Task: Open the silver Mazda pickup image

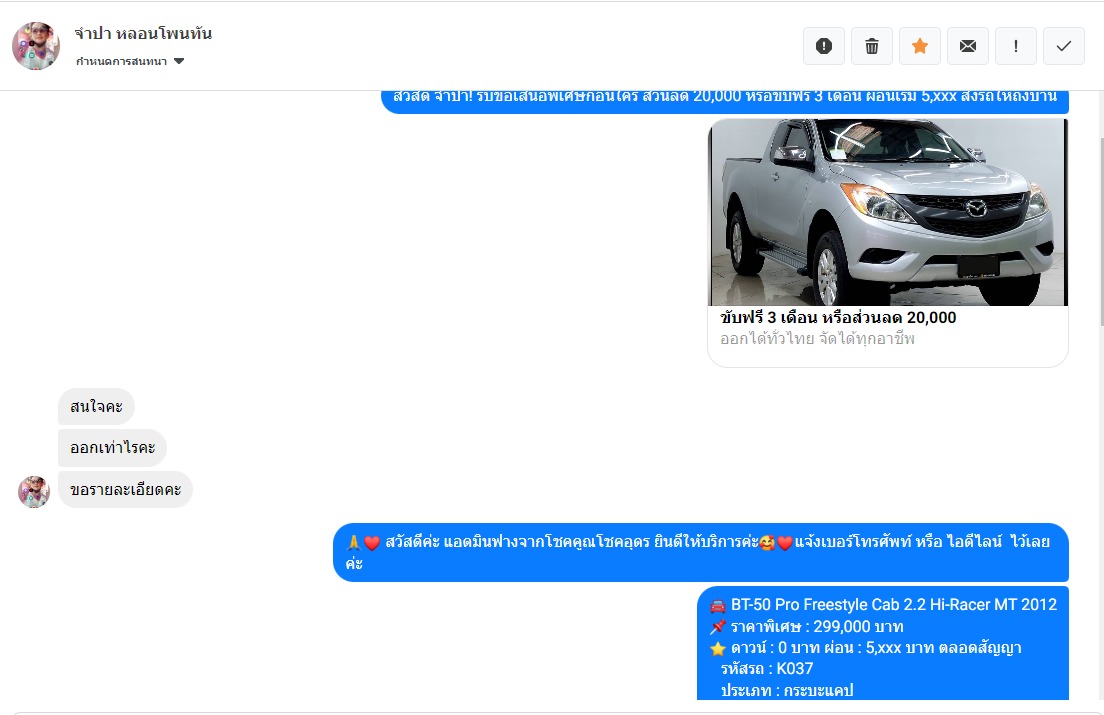Action: (888, 212)
